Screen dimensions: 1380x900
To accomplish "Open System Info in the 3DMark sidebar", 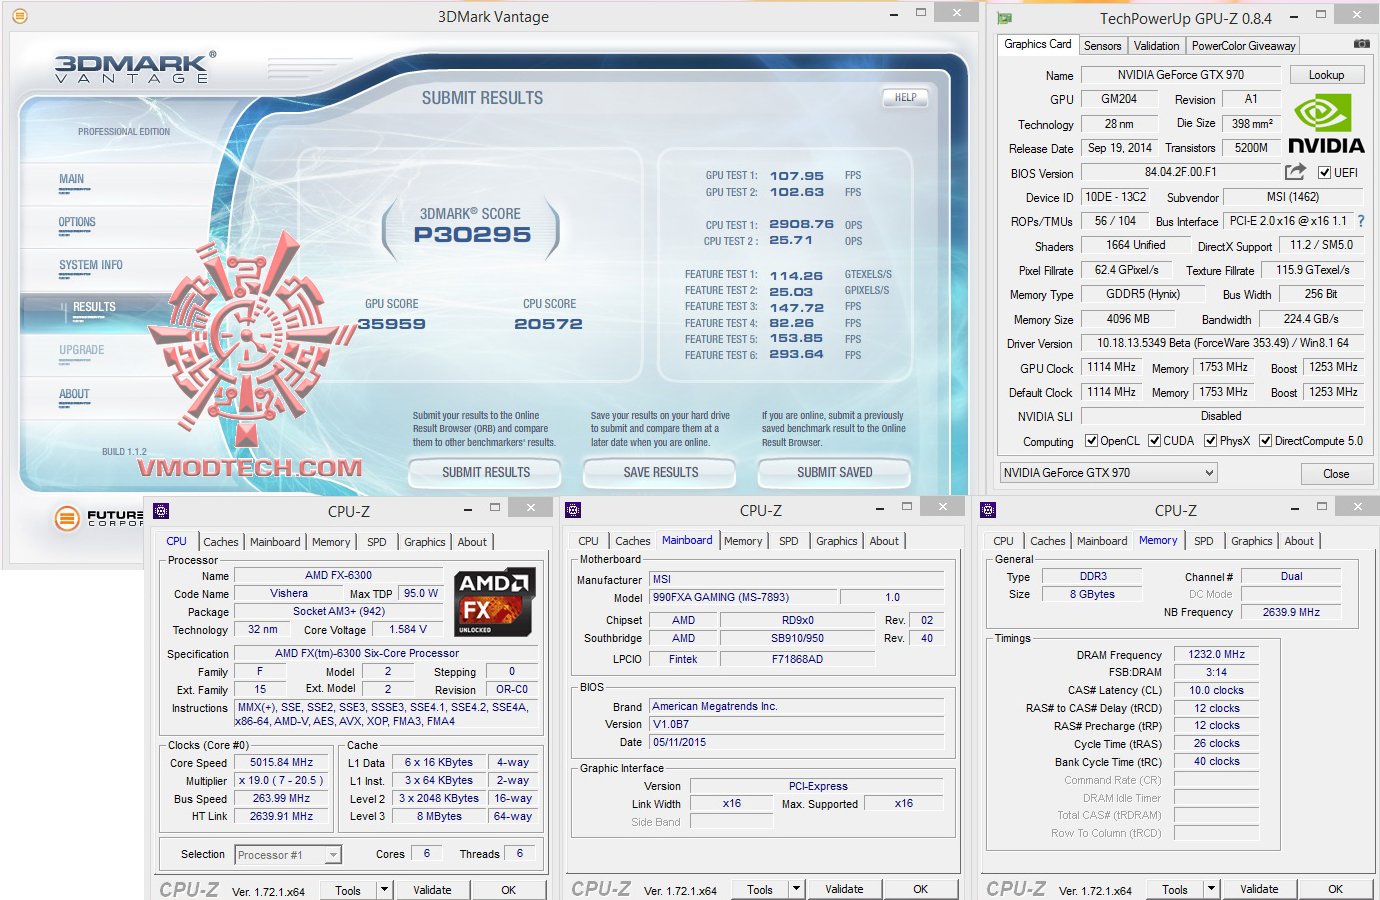I will coord(91,266).
